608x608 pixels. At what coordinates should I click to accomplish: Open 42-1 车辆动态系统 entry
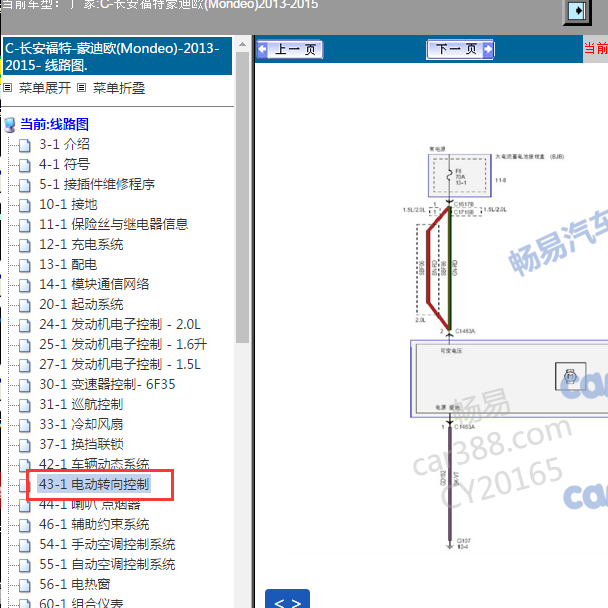tap(94, 464)
